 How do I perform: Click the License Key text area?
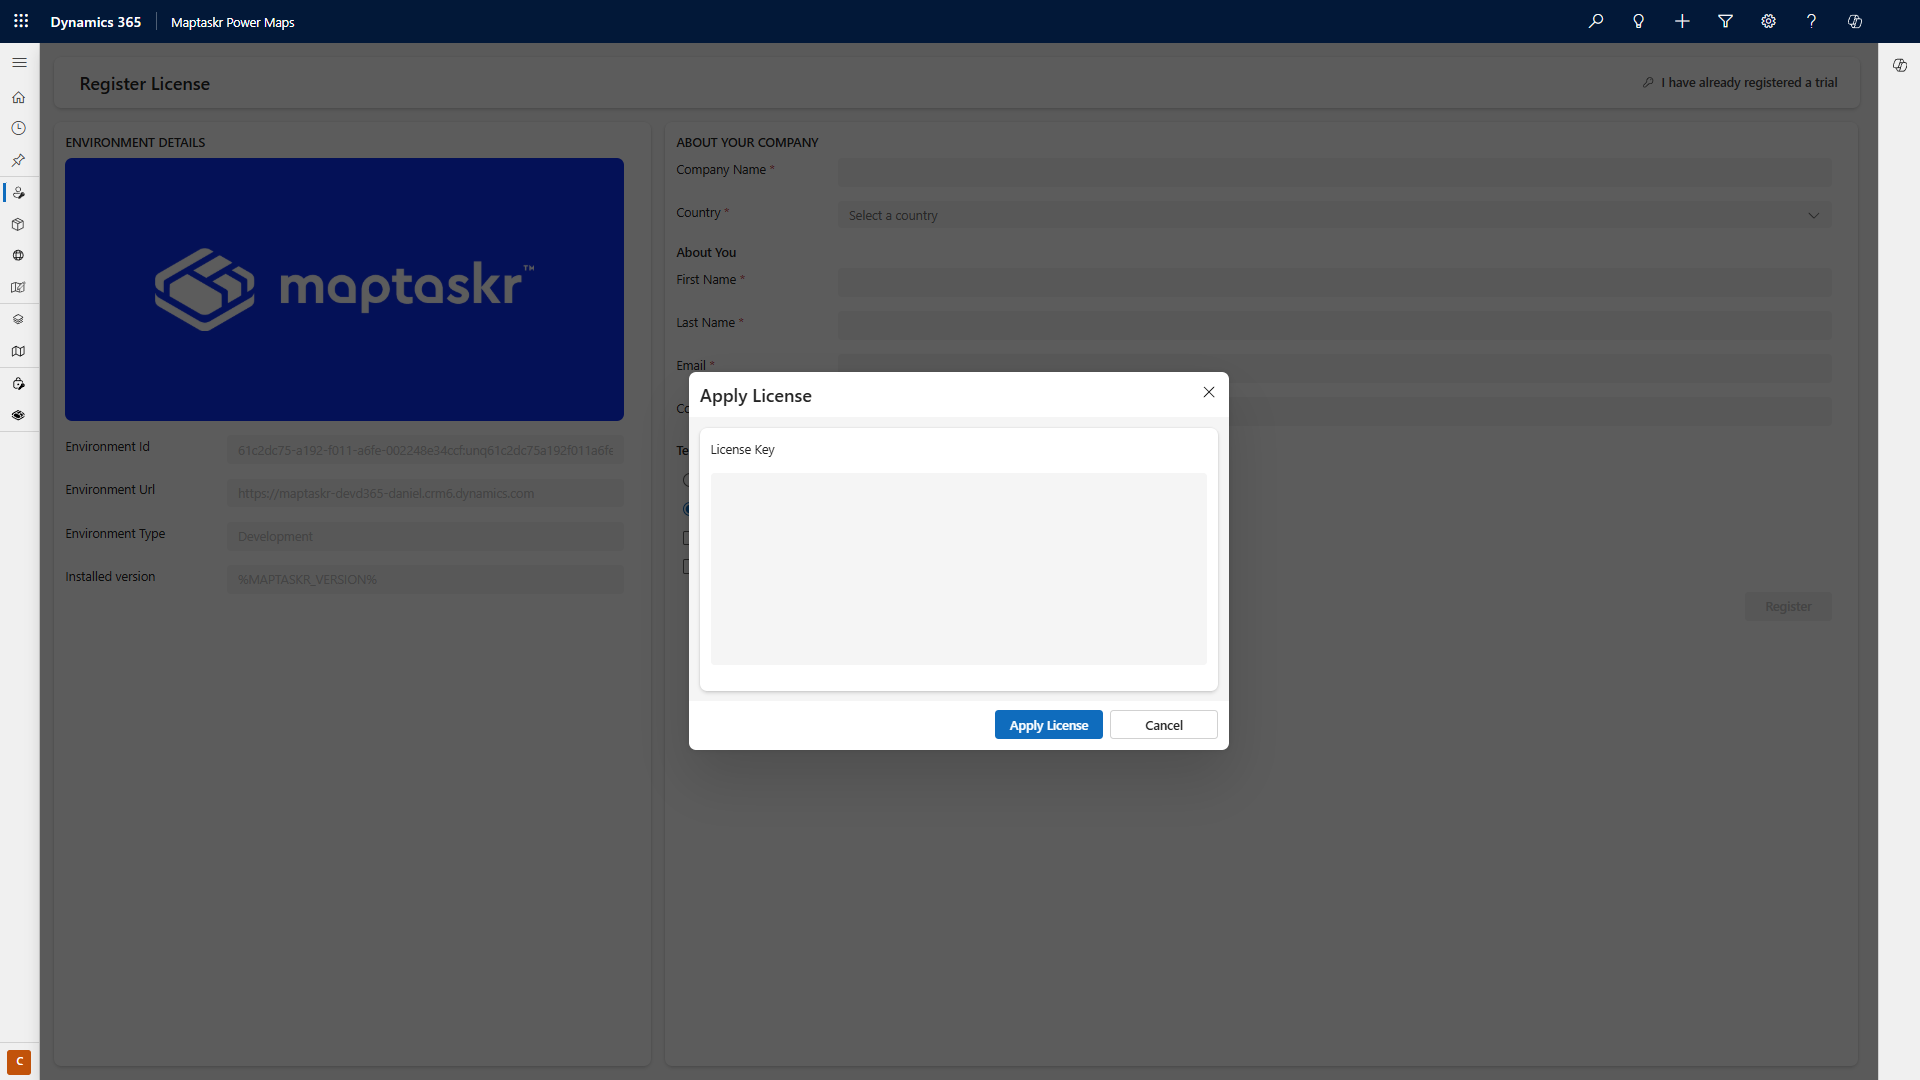(x=958, y=568)
